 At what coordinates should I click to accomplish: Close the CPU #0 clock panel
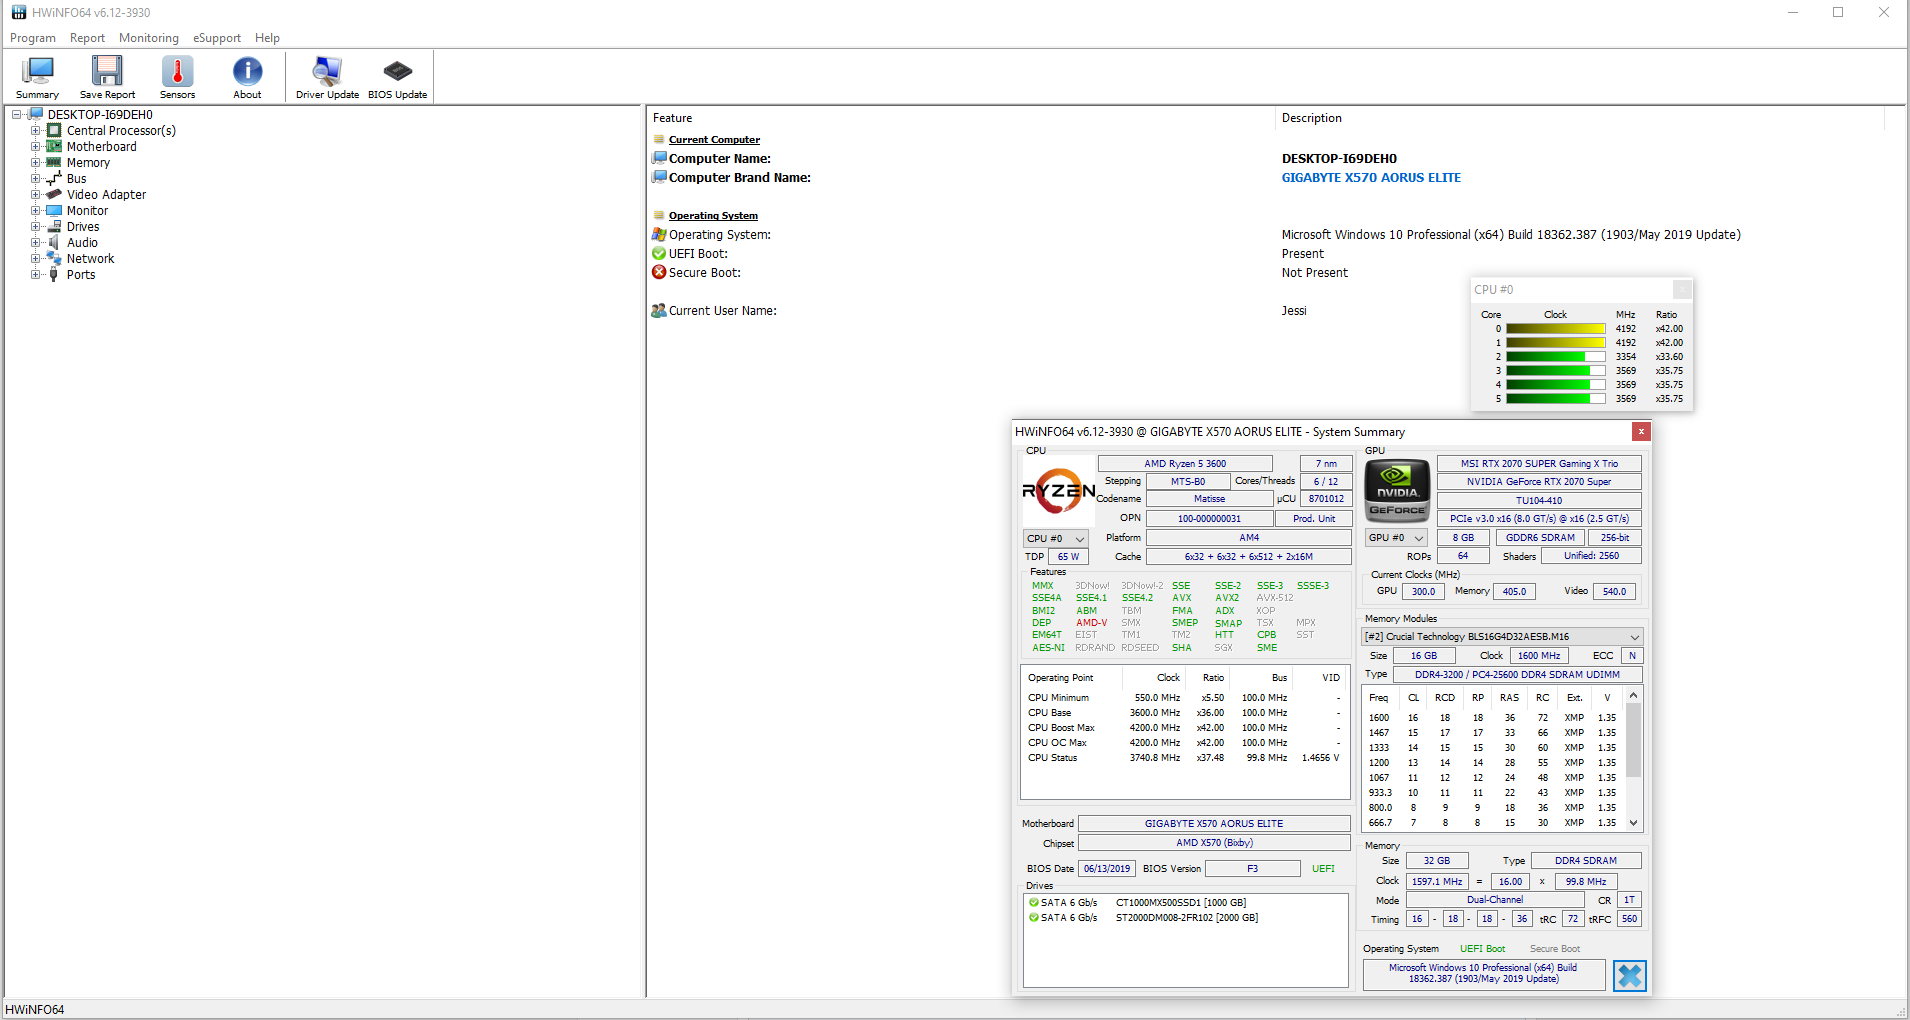(x=1682, y=289)
